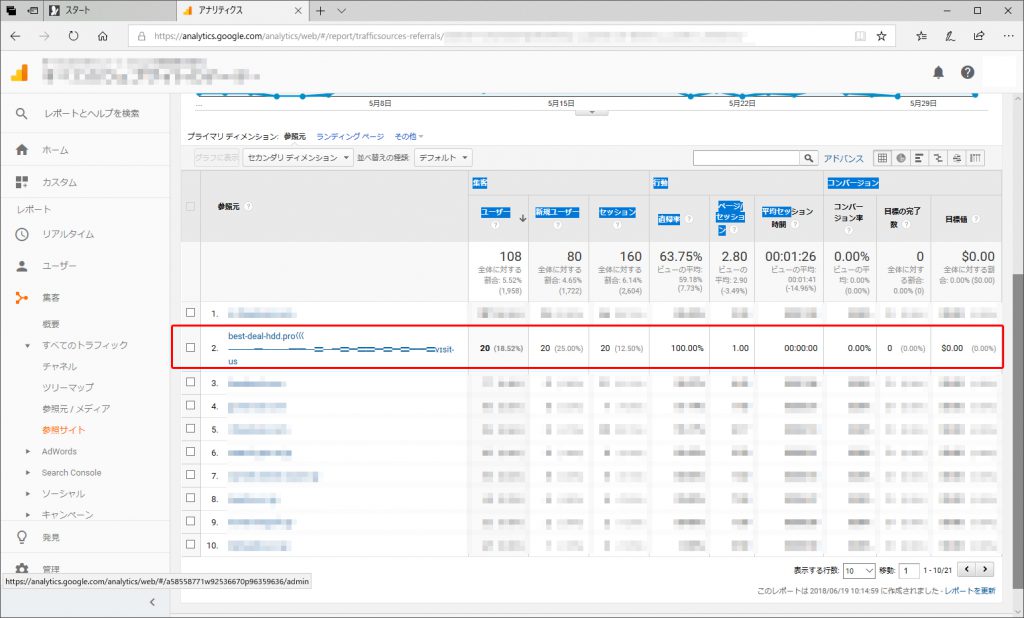1024x618 pixels.
Task: Add this page to favorites (star)
Action: [x=882, y=36]
